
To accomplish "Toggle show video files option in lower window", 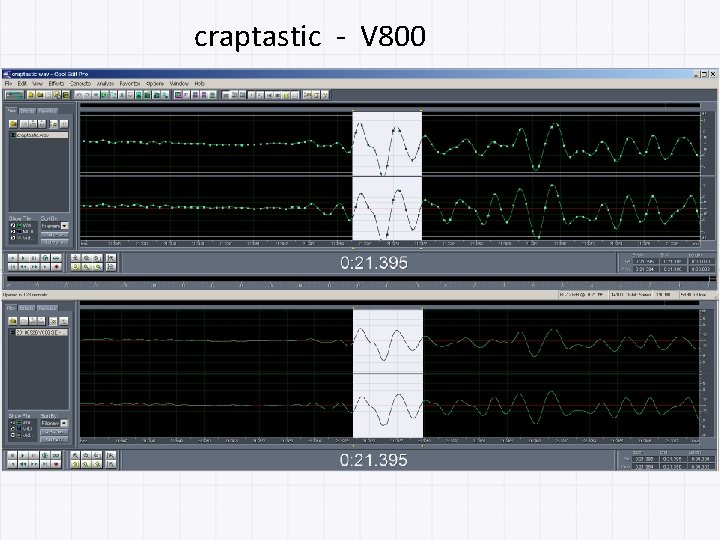I will 12,435.
